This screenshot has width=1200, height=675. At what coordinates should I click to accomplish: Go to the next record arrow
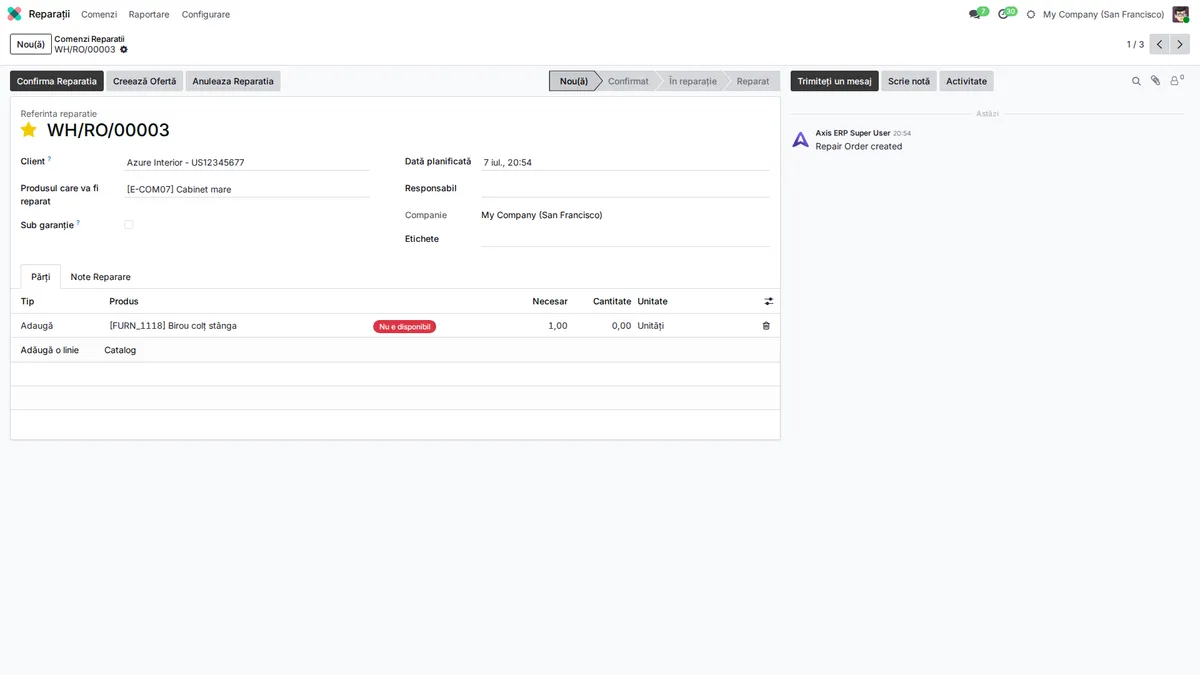tap(1180, 44)
